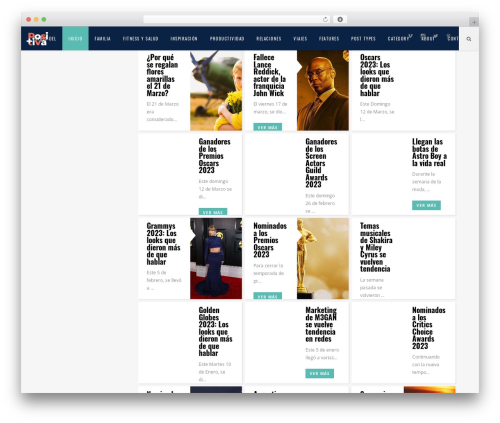Viewport: 500px width, 423px height.
Task: Open the golden Oscar statuette thumbnail
Action: click(x=323, y=258)
